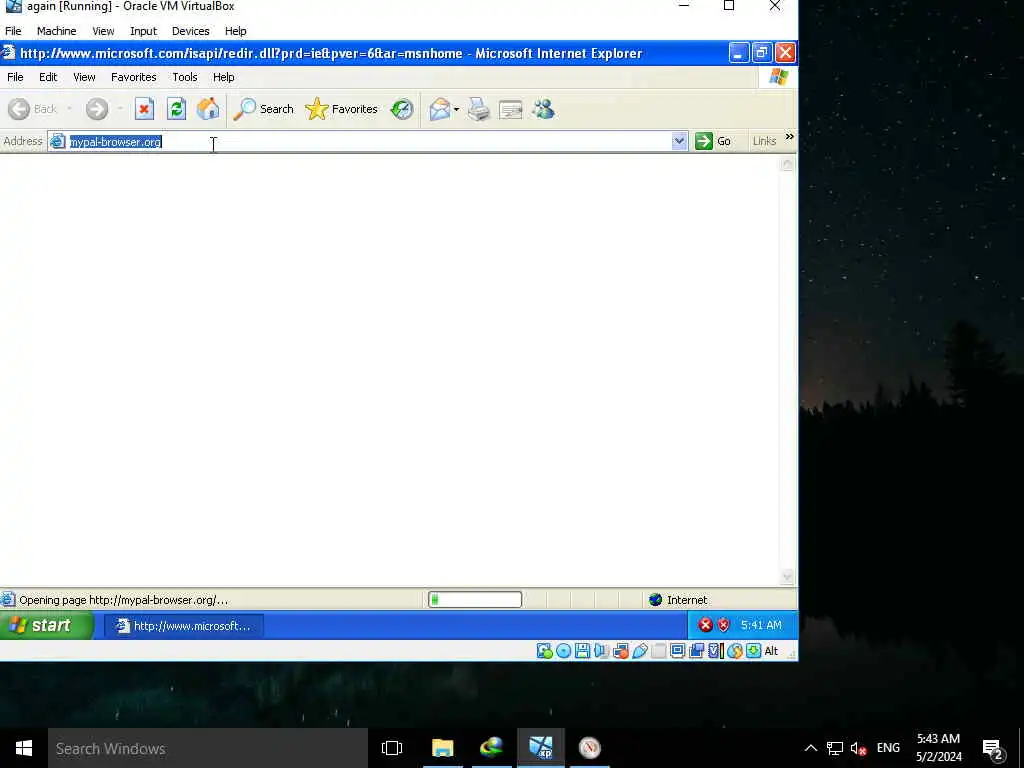Expand the Forward history dropdown arrow
1024x768 pixels.
pos(120,109)
